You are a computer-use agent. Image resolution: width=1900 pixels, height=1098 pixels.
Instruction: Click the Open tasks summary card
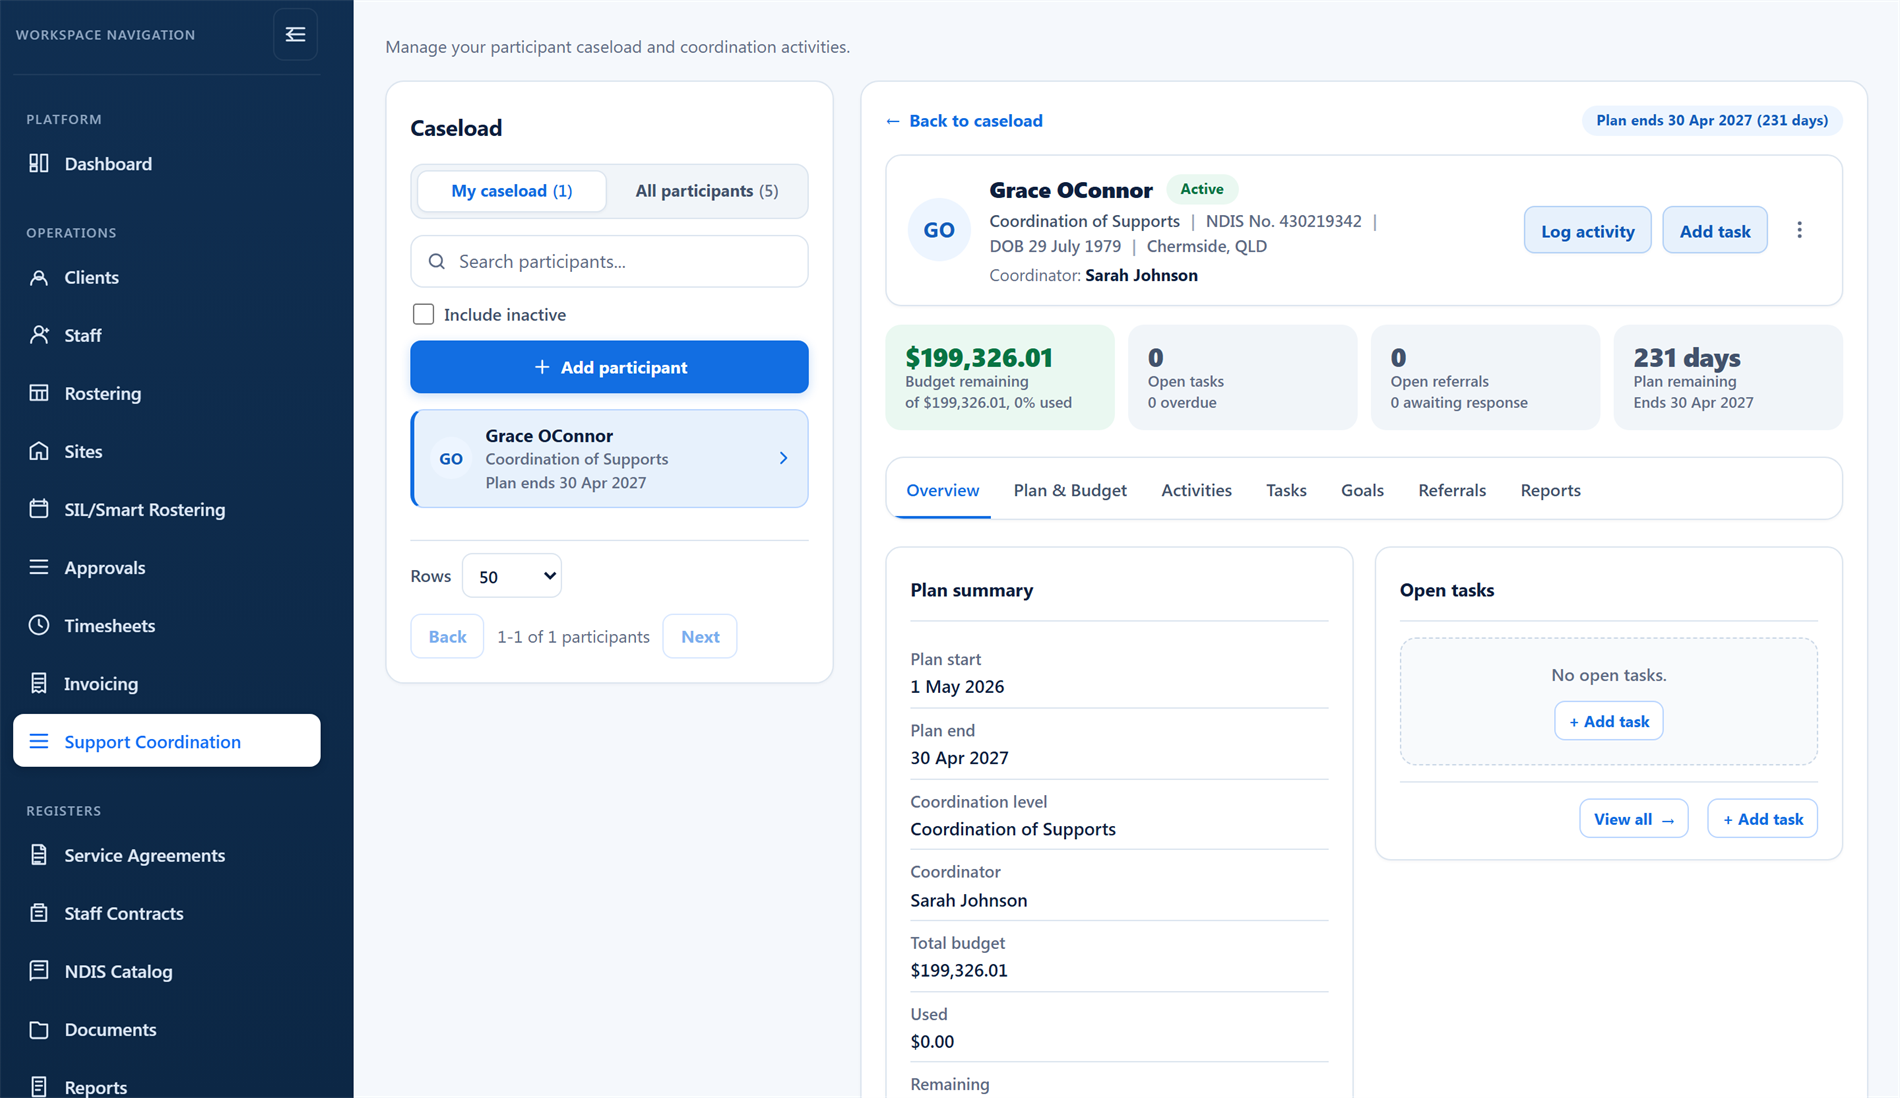click(x=1242, y=377)
